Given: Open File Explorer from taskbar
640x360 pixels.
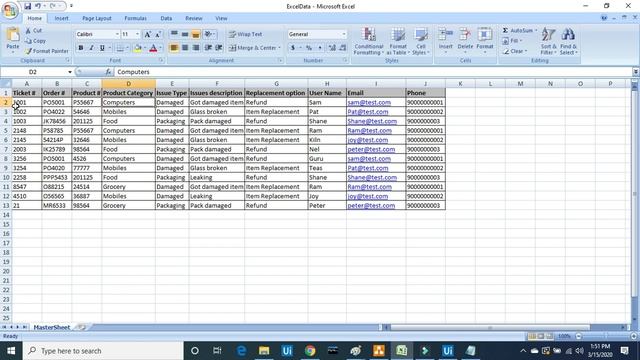Looking at the screenshot, I should coord(264,351).
